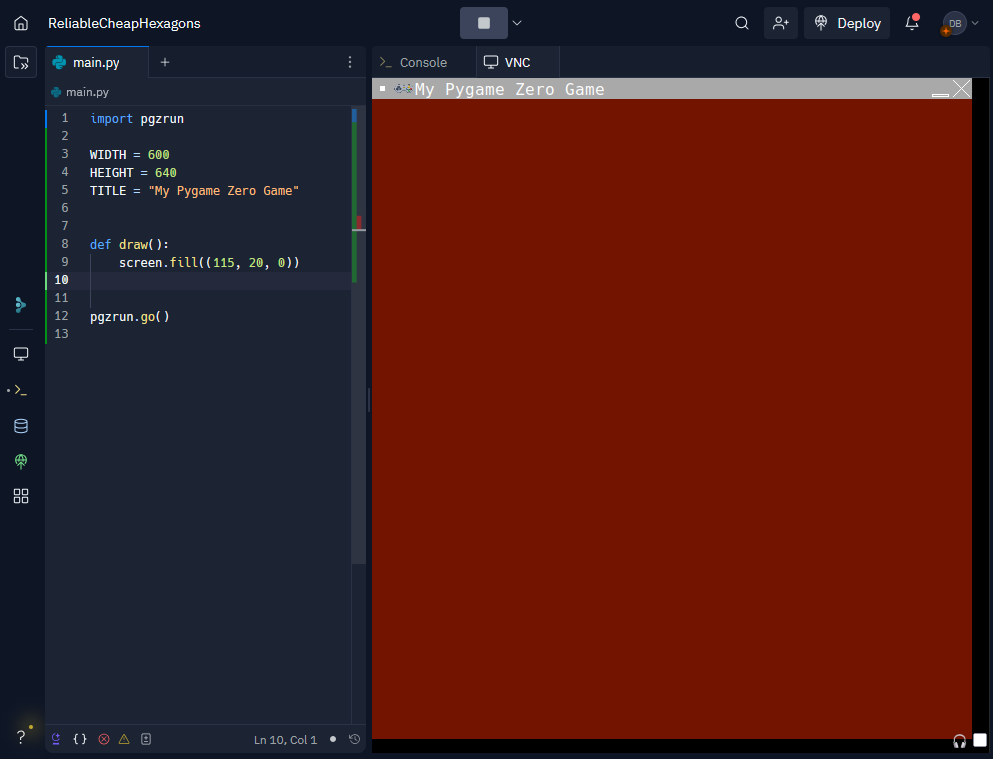Click the Deploy button
993x759 pixels.
[x=847, y=23]
